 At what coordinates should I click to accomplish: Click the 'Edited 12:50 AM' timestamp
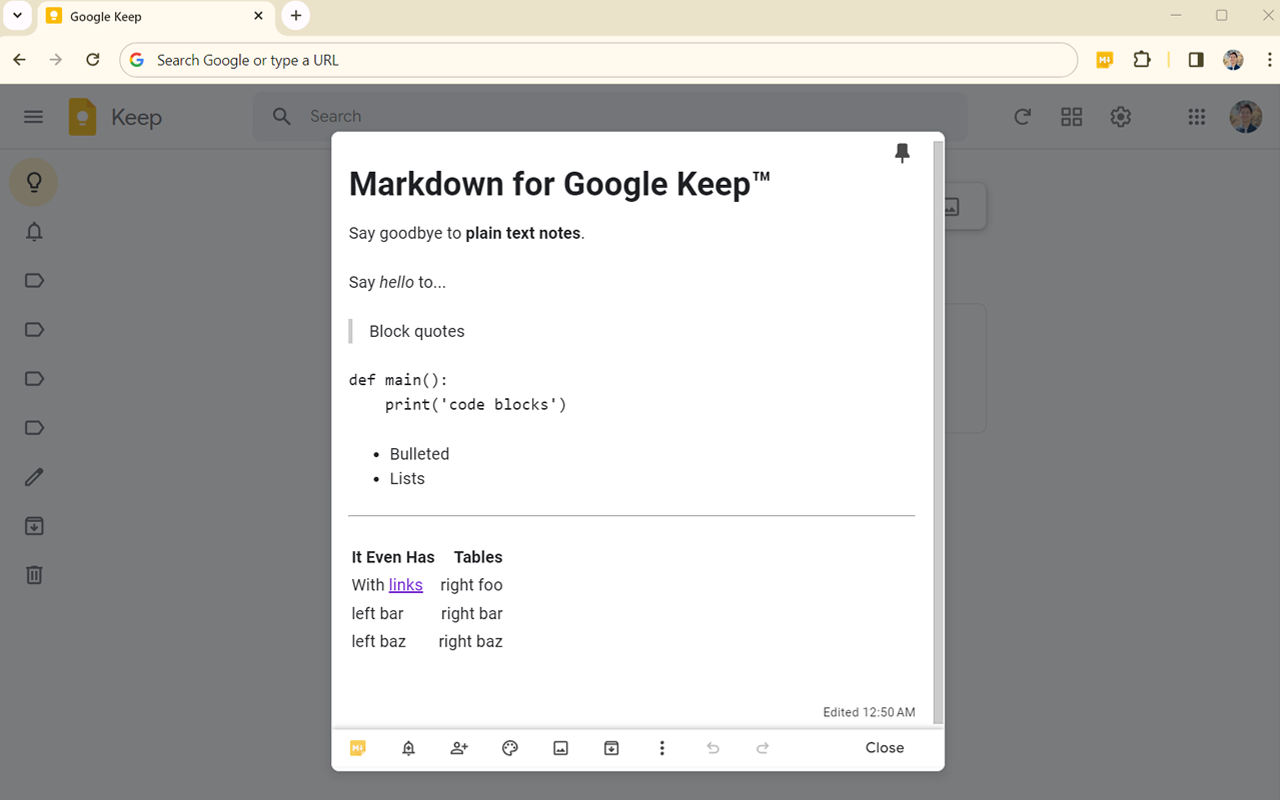(869, 712)
